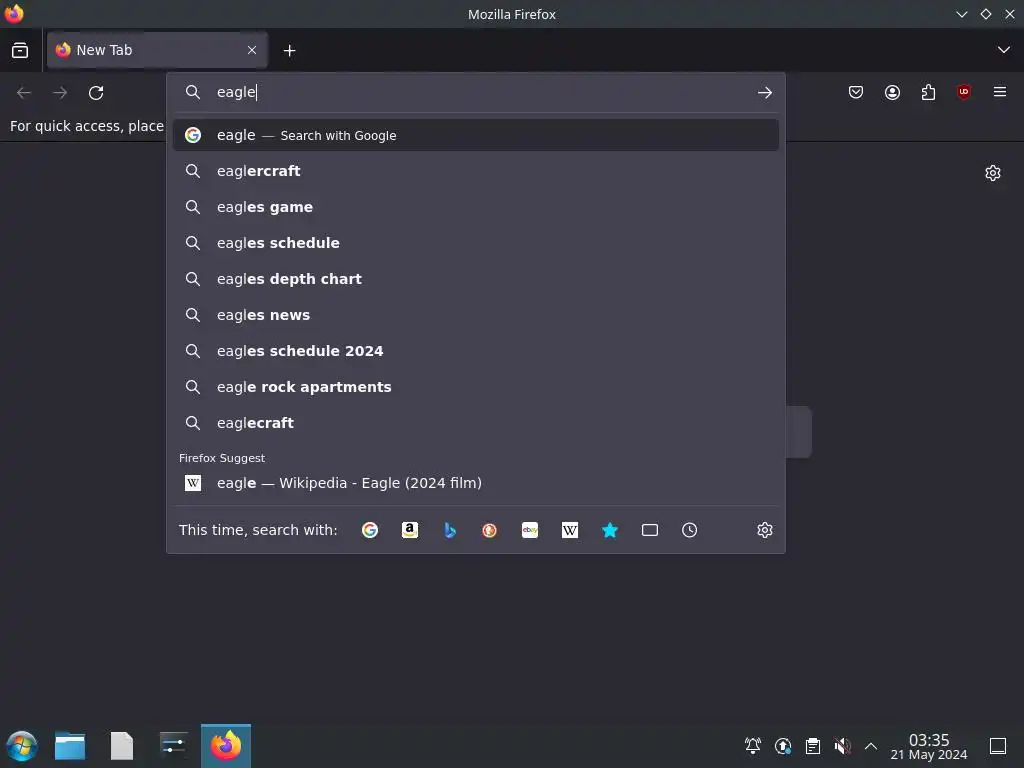Open the Extensions puzzle icon
The width and height of the screenshot is (1024, 768).
(928, 93)
